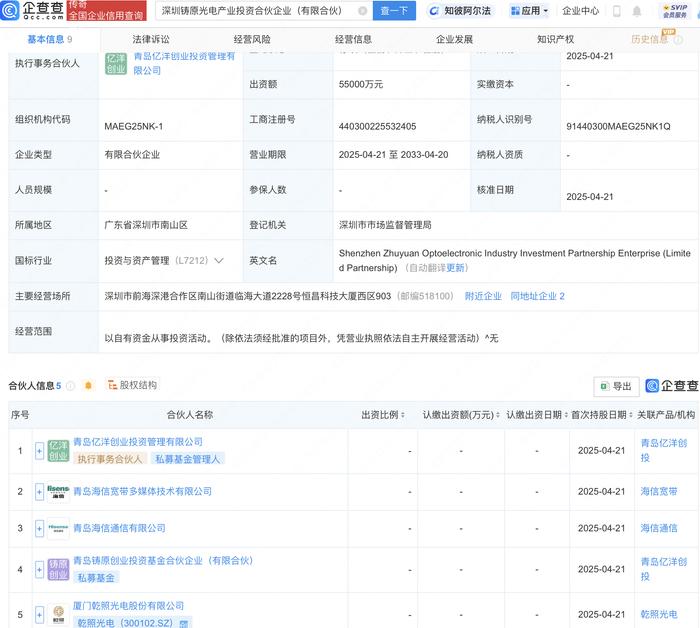
Task: Open 青岛铸原创业投资基金合伙企业 link
Action: click(x=163, y=561)
